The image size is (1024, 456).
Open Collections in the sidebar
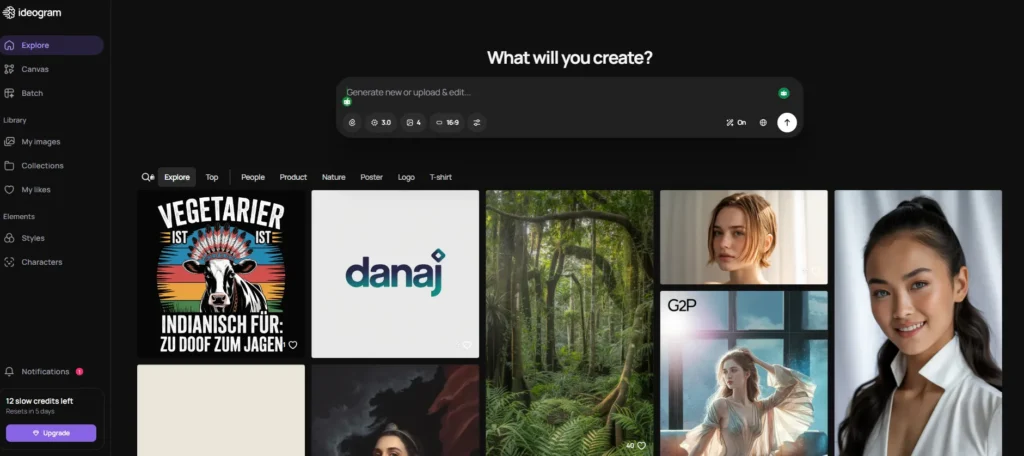pyautogui.click(x=42, y=166)
